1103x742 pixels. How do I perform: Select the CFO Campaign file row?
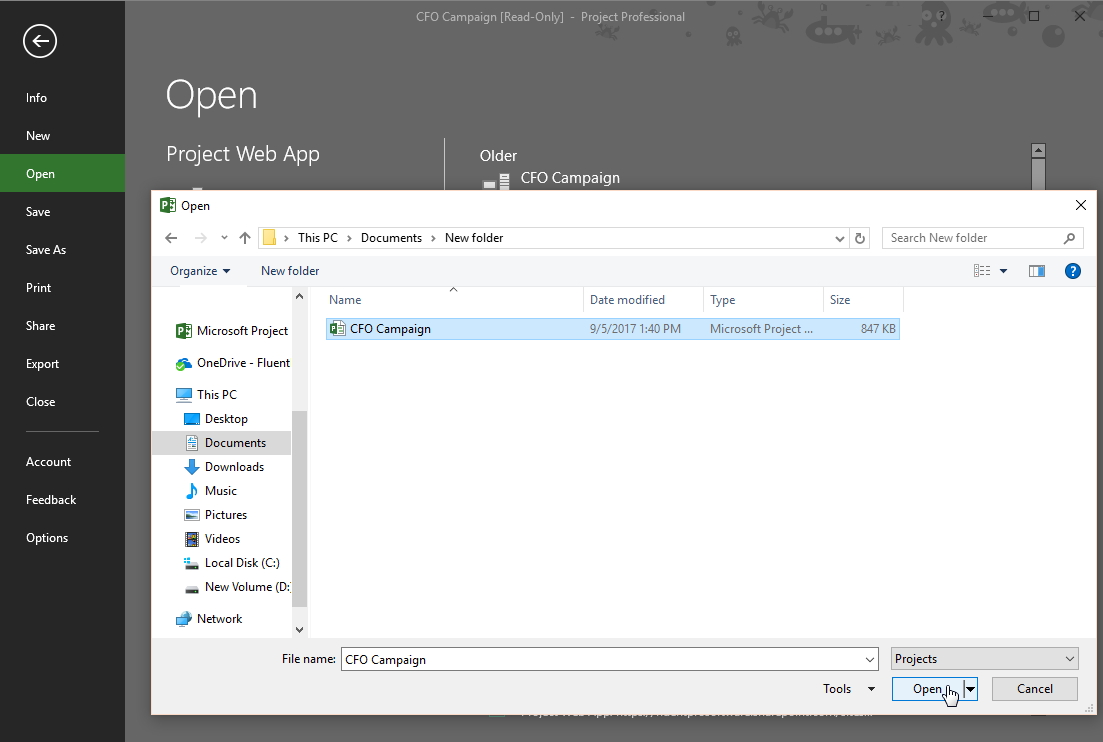pos(613,328)
